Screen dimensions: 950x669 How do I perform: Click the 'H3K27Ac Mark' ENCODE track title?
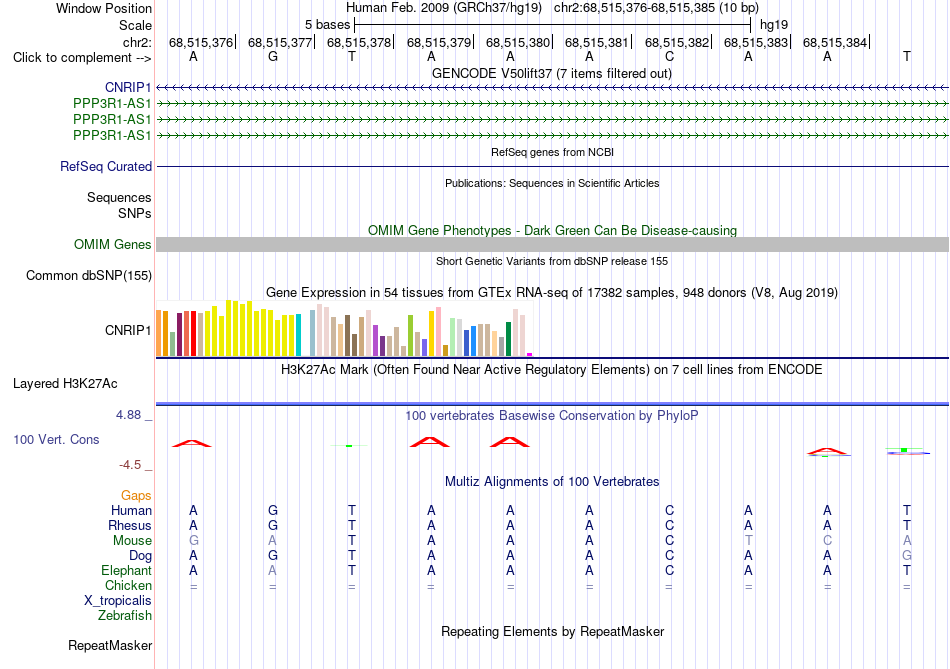coord(552,370)
